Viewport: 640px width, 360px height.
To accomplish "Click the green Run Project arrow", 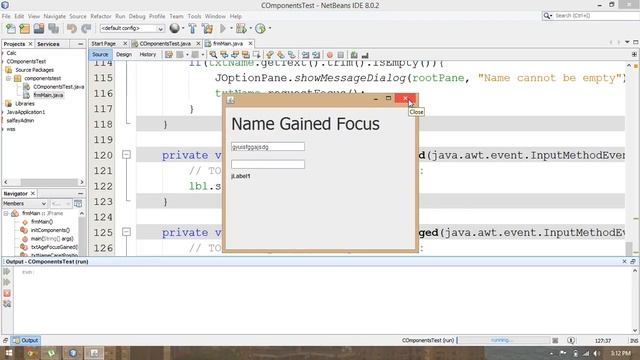I will (223, 29).
